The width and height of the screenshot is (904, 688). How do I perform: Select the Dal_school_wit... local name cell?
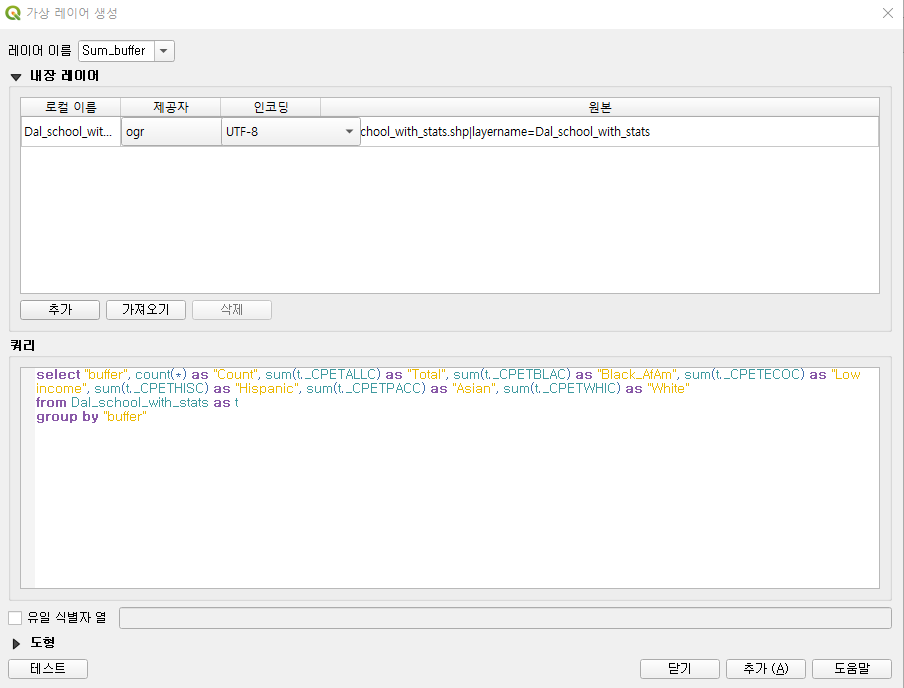tap(70, 131)
